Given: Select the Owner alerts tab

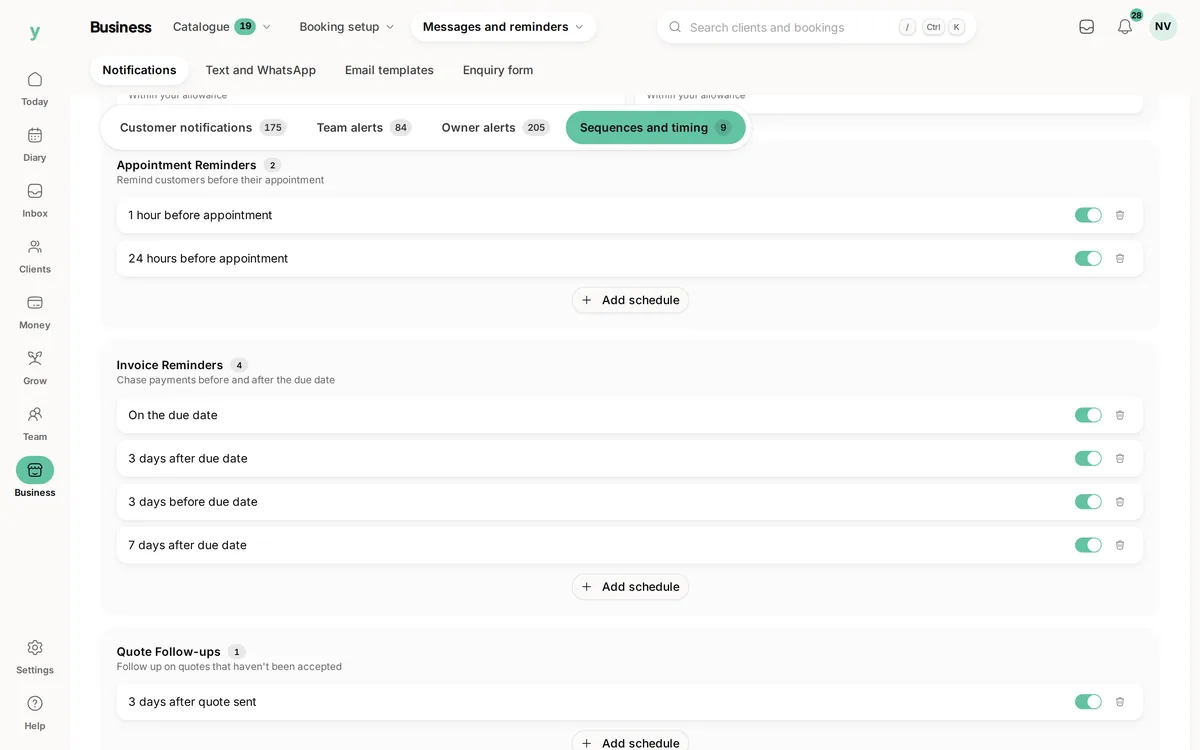Looking at the screenshot, I should pos(495,127).
